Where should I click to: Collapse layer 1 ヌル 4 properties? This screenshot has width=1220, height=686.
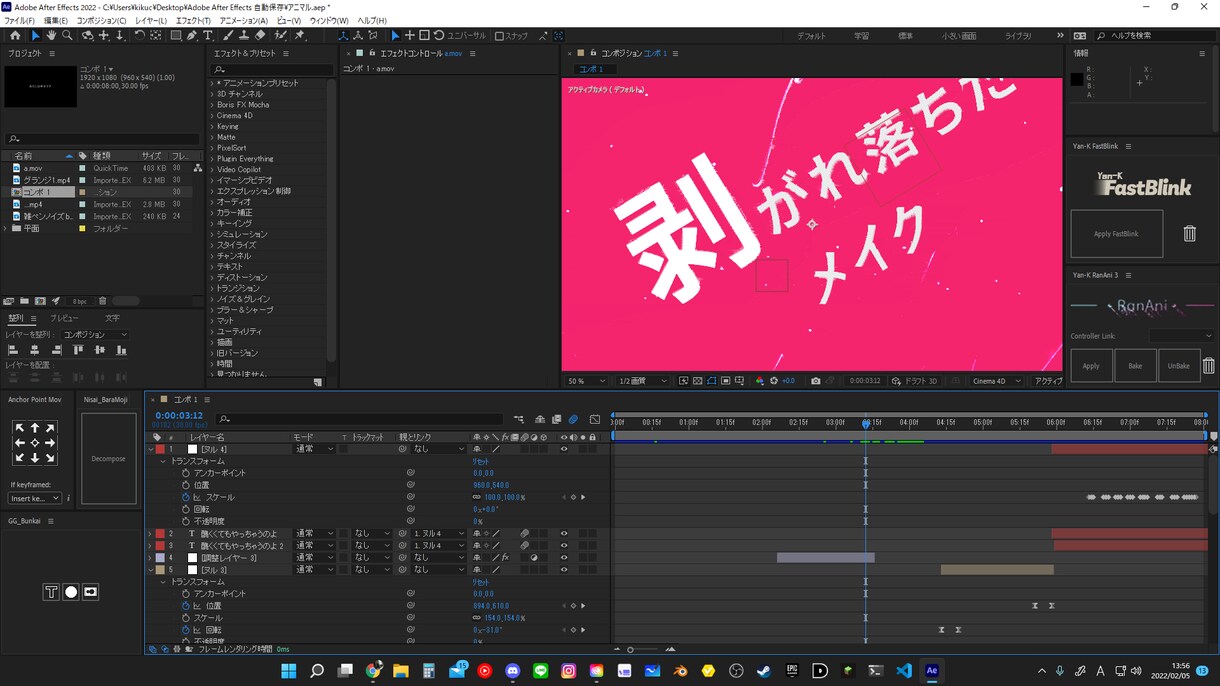coord(151,449)
